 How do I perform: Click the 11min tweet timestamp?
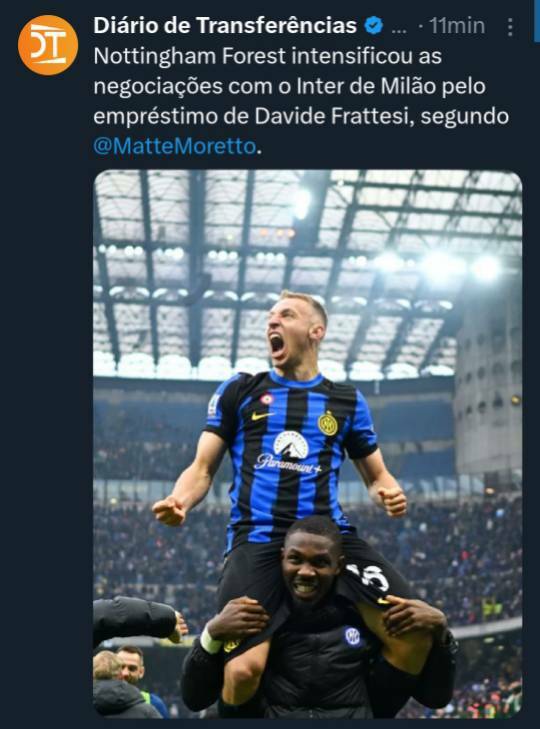[456, 26]
